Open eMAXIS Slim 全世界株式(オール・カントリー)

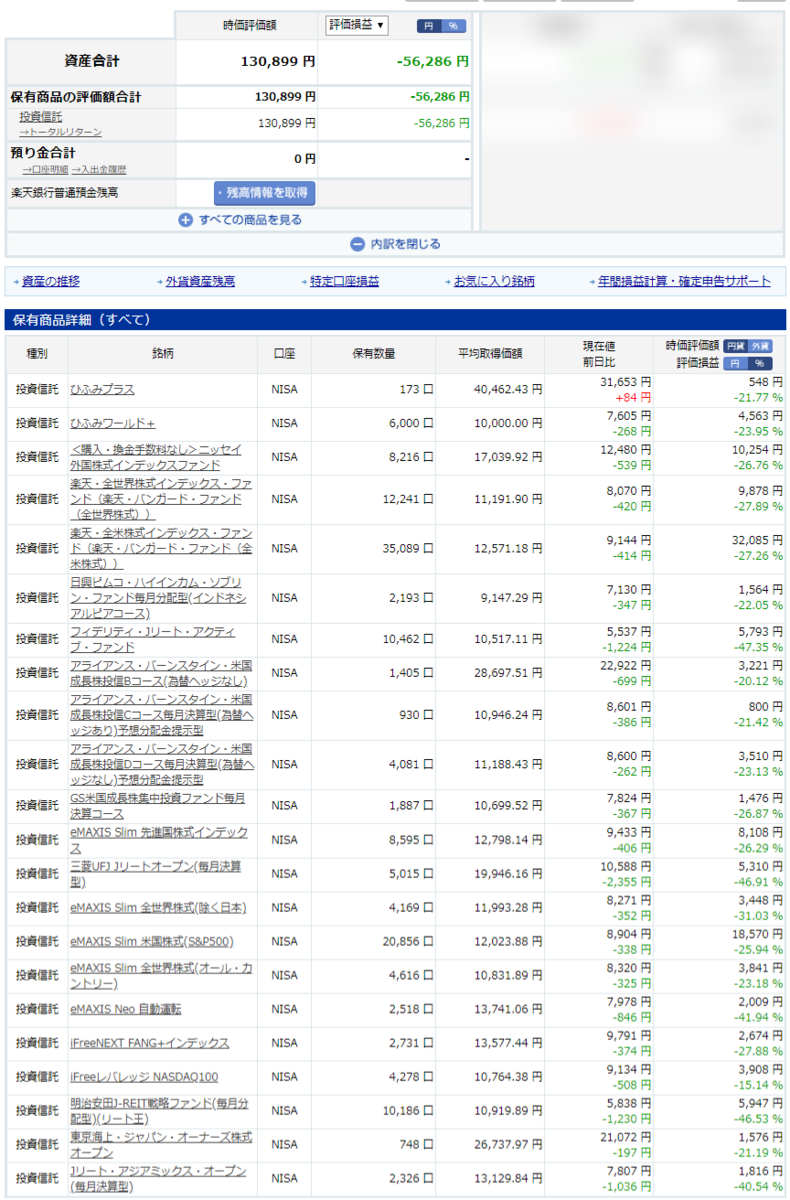[159, 976]
